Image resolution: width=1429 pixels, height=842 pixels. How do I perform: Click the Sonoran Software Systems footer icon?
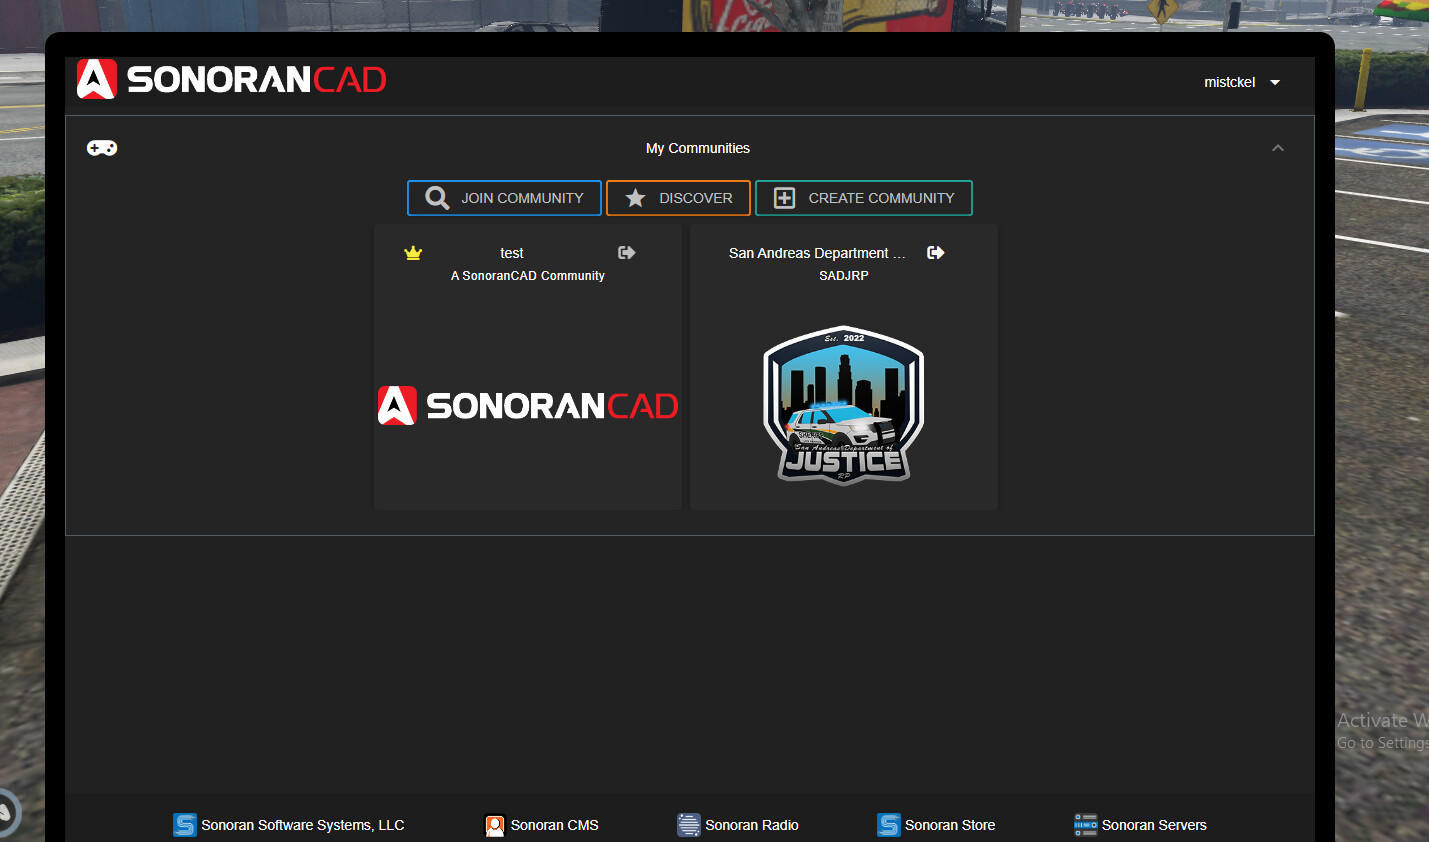pyautogui.click(x=185, y=825)
